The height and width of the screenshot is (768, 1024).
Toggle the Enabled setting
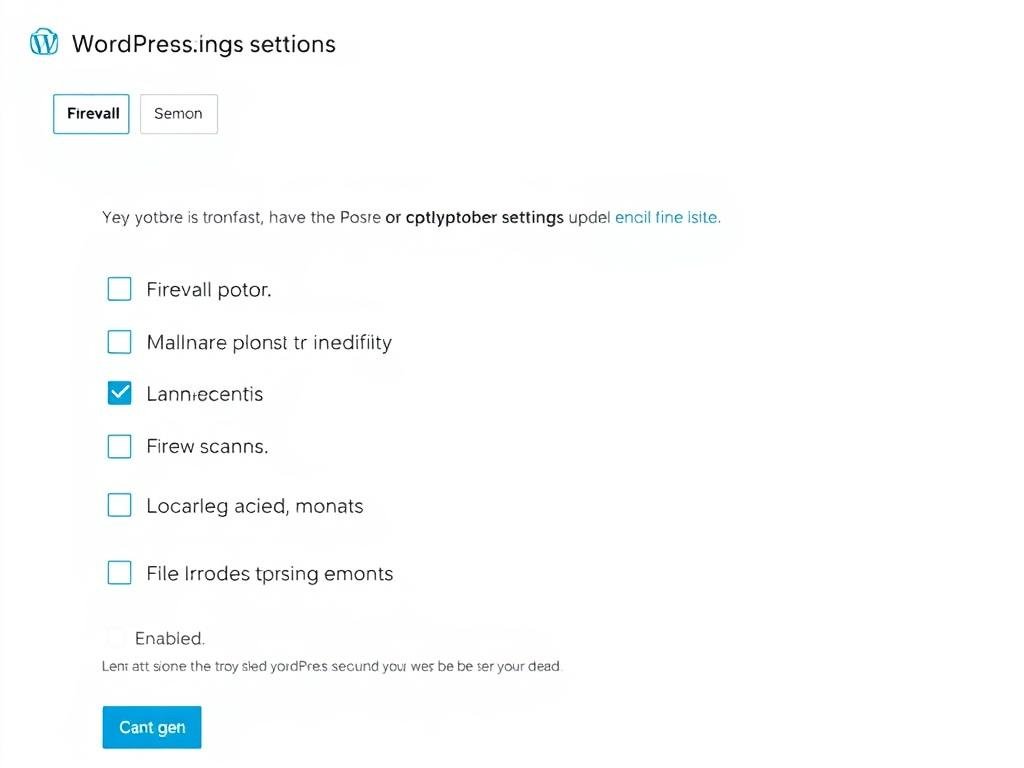click(114, 637)
